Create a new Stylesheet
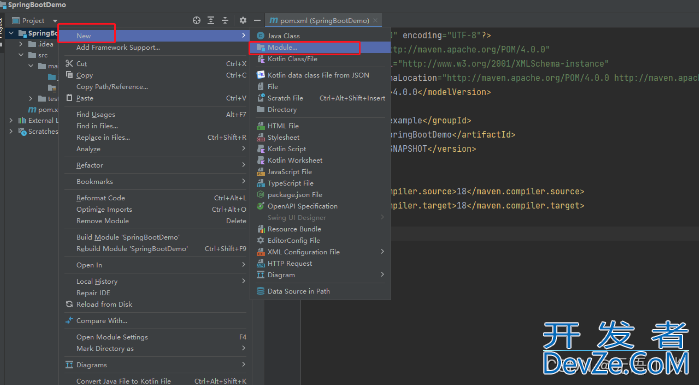699x385 pixels. pyautogui.click(x=321, y=138)
